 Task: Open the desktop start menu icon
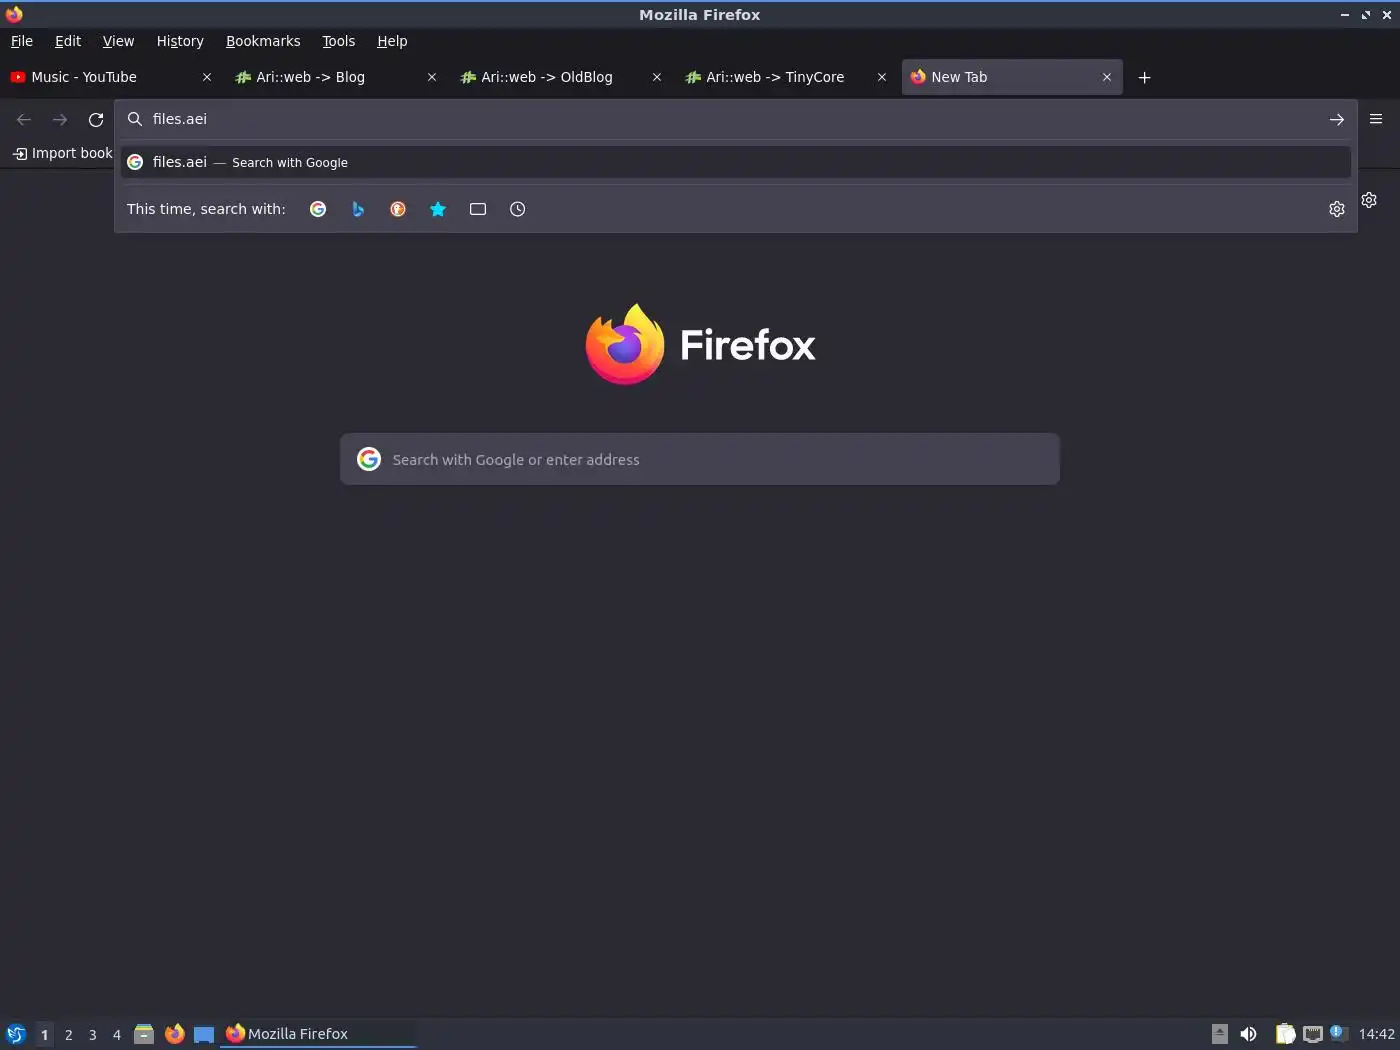point(16,1034)
